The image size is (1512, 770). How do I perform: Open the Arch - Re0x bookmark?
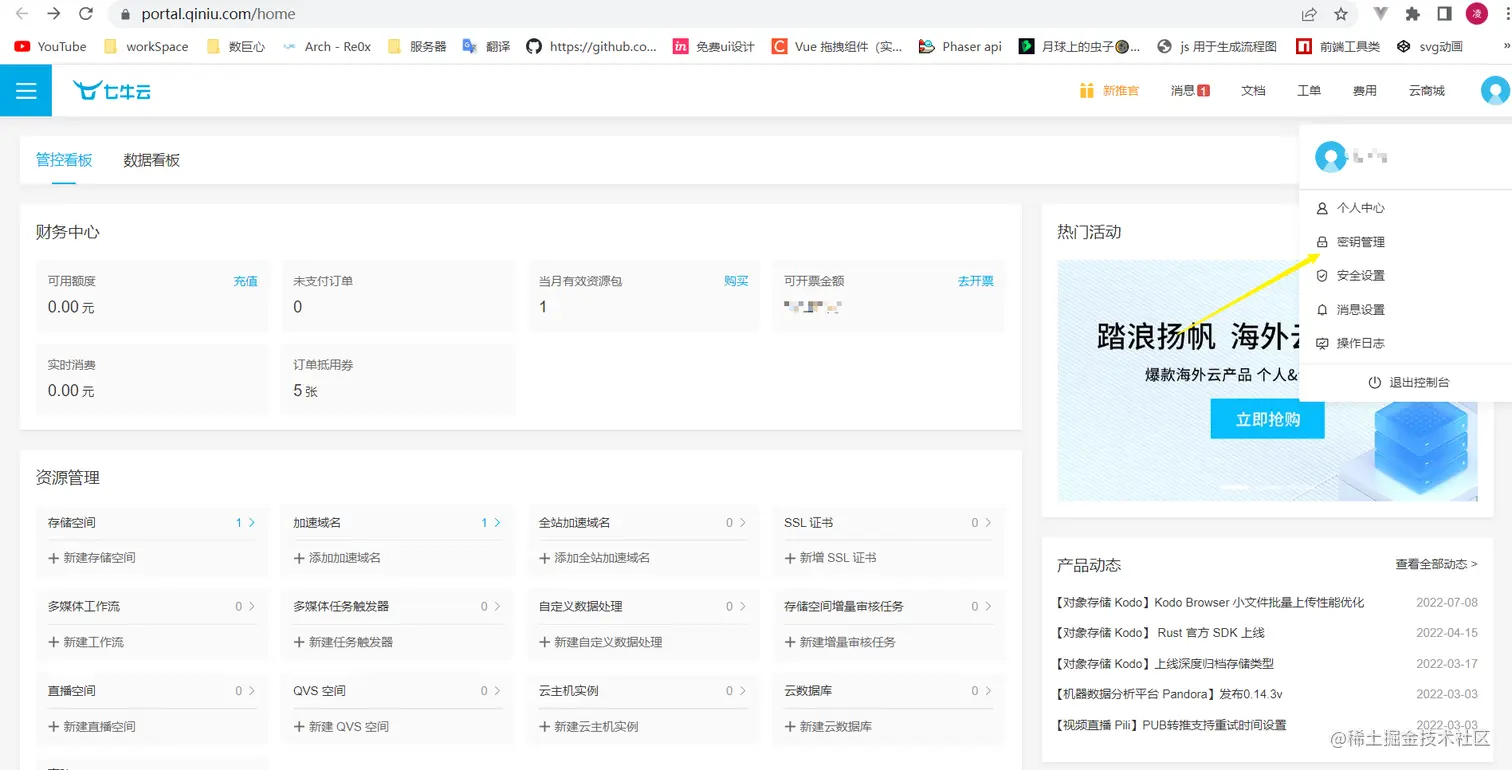pyautogui.click(x=327, y=46)
